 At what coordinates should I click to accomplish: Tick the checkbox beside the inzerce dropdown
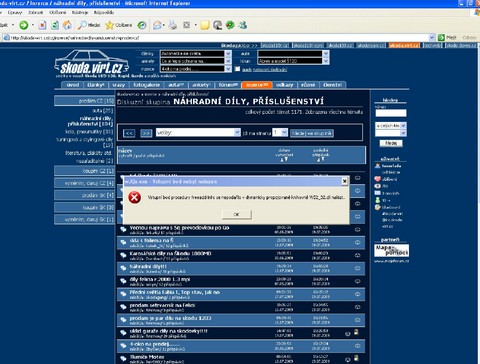tap(237, 69)
